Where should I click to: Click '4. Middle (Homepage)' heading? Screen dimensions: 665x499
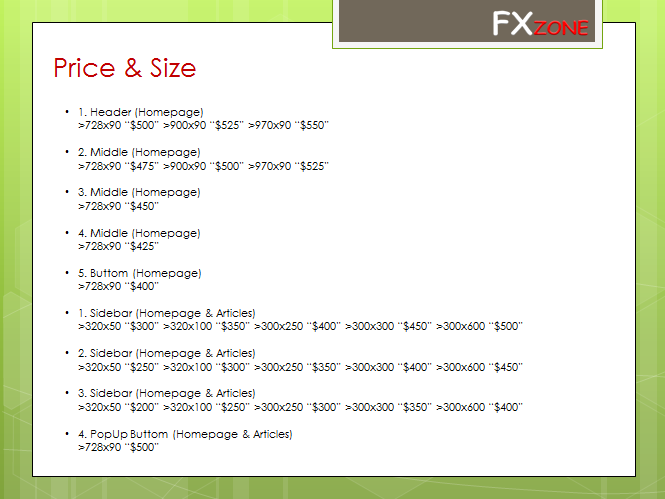pyautogui.click(x=139, y=233)
